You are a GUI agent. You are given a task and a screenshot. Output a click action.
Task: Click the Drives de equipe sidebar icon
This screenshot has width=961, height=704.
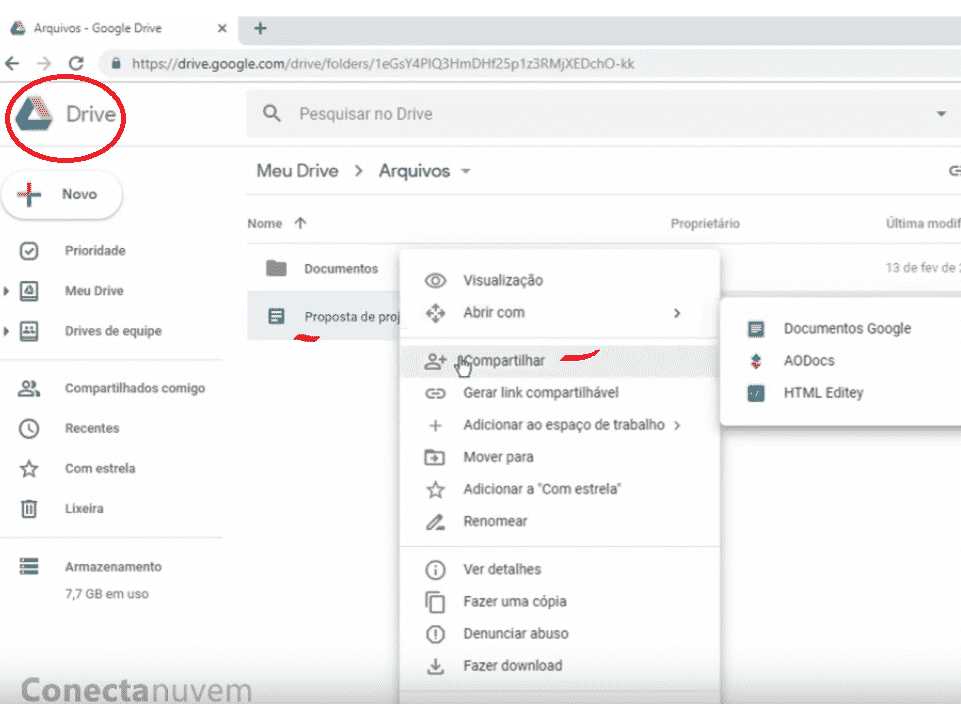pyautogui.click(x=29, y=331)
